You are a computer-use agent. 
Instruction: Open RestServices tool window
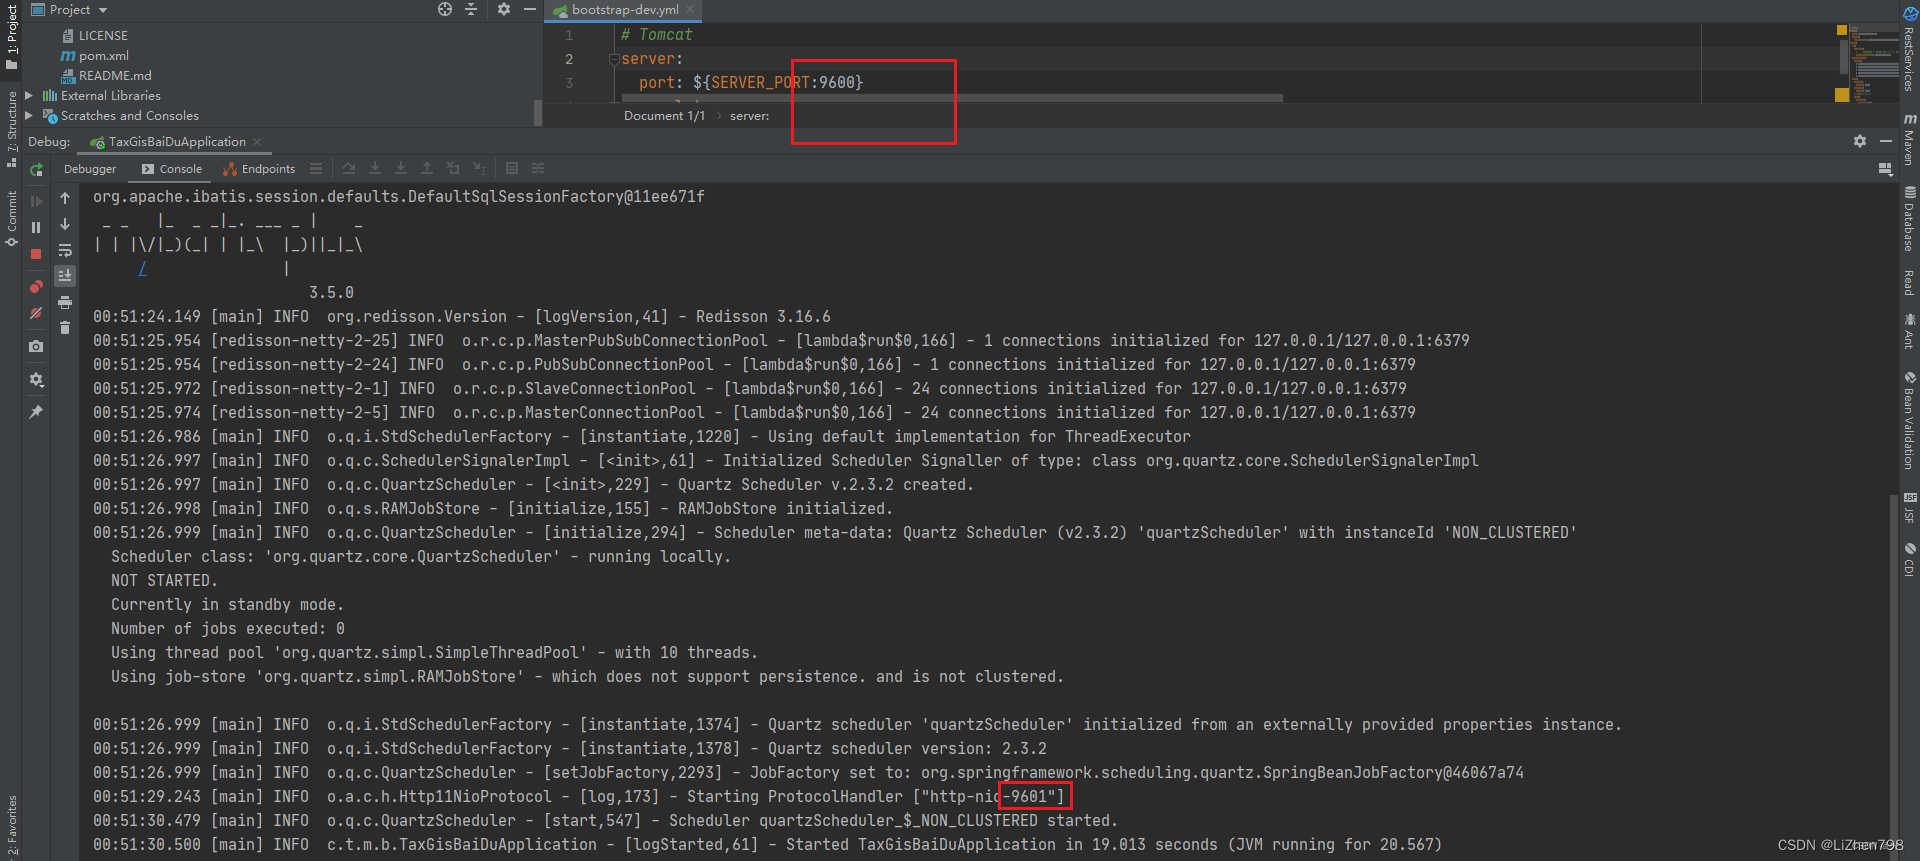1909,50
